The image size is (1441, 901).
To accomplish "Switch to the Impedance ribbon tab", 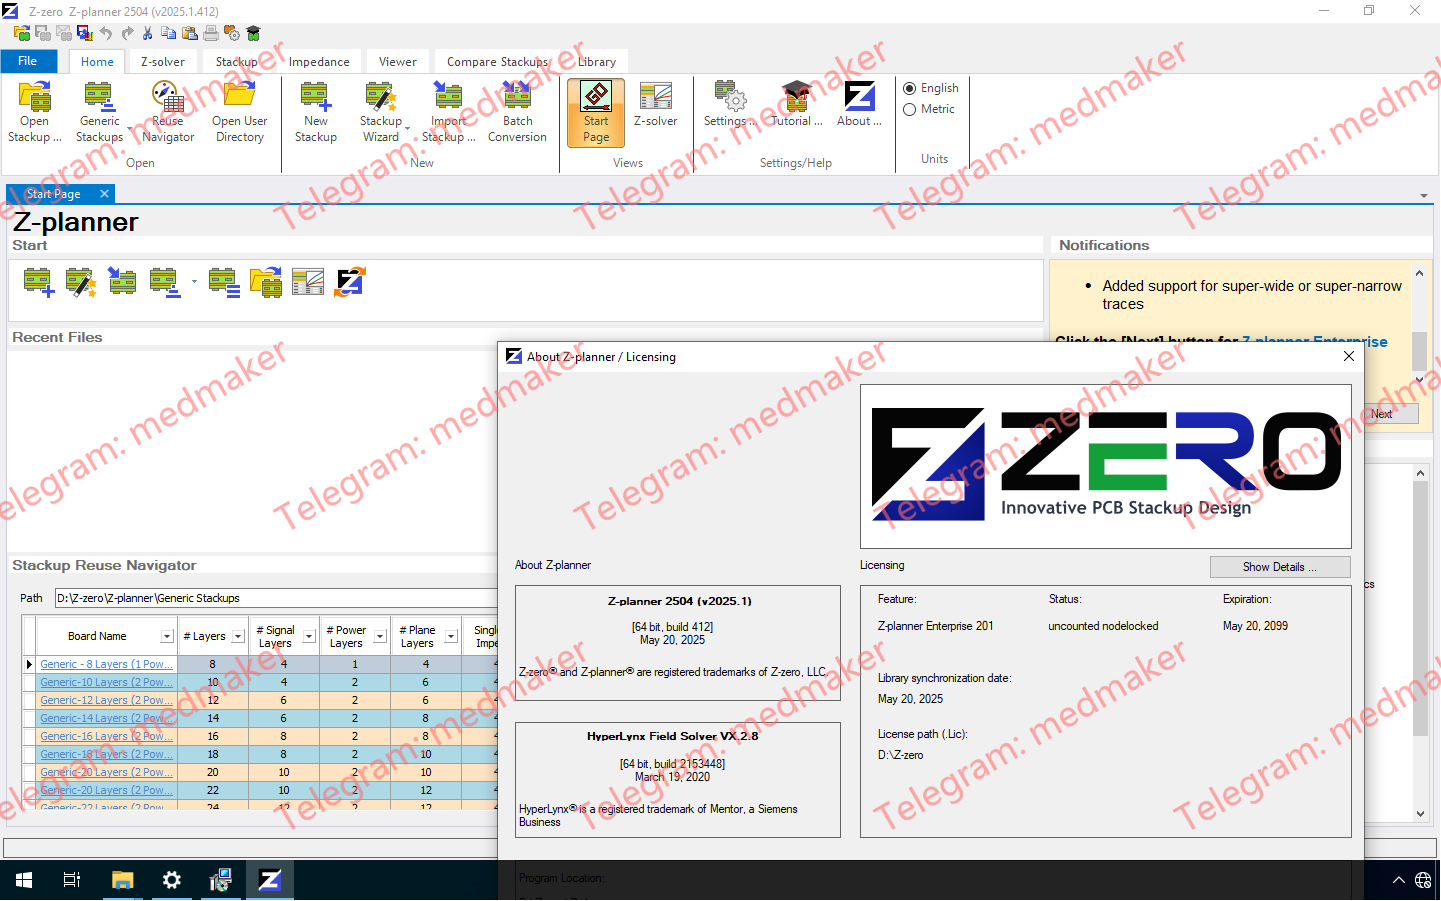I will 318,61.
